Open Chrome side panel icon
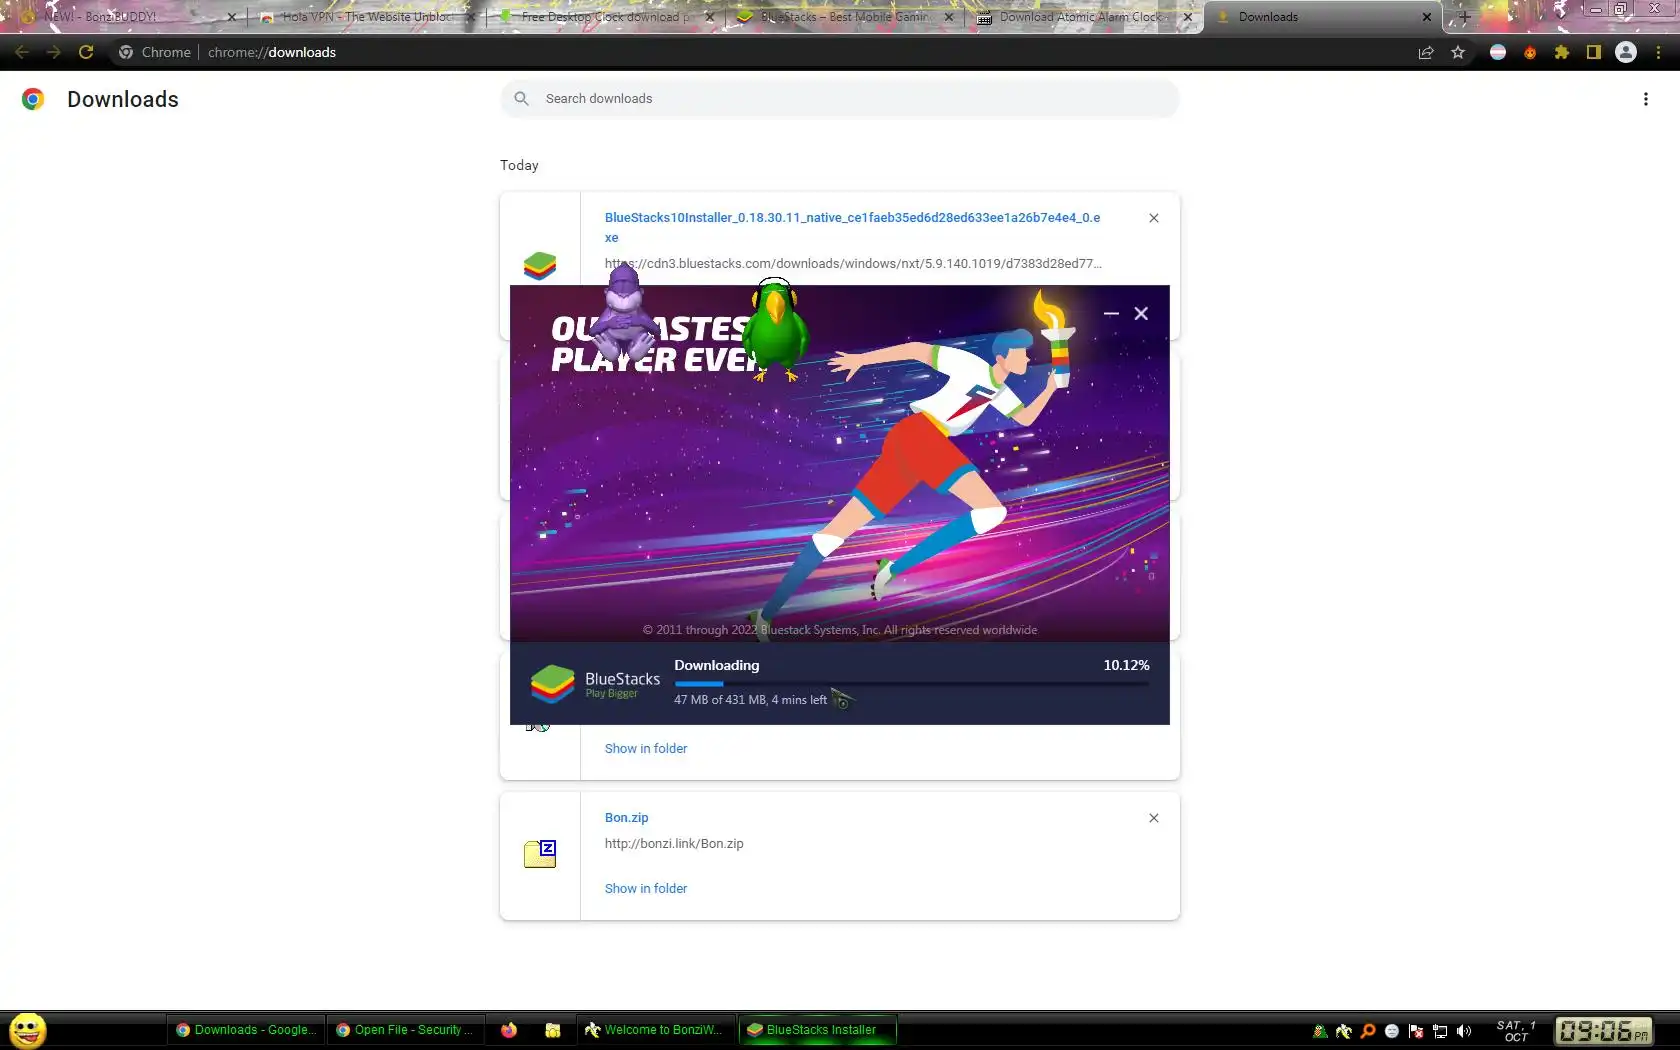 point(1594,52)
